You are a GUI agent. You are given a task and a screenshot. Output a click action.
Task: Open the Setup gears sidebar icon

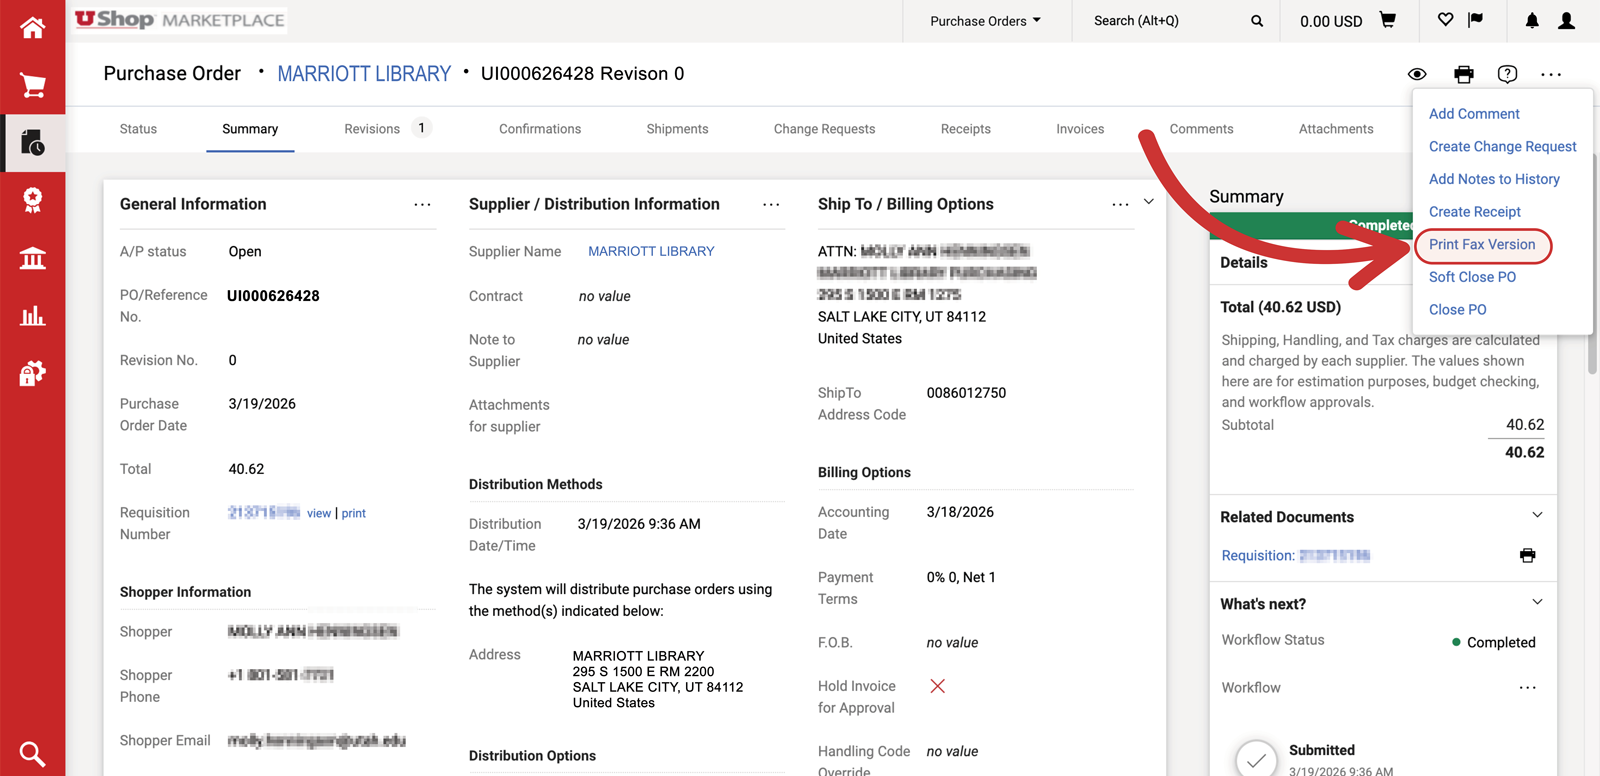pyautogui.click(x=32, y=374)
